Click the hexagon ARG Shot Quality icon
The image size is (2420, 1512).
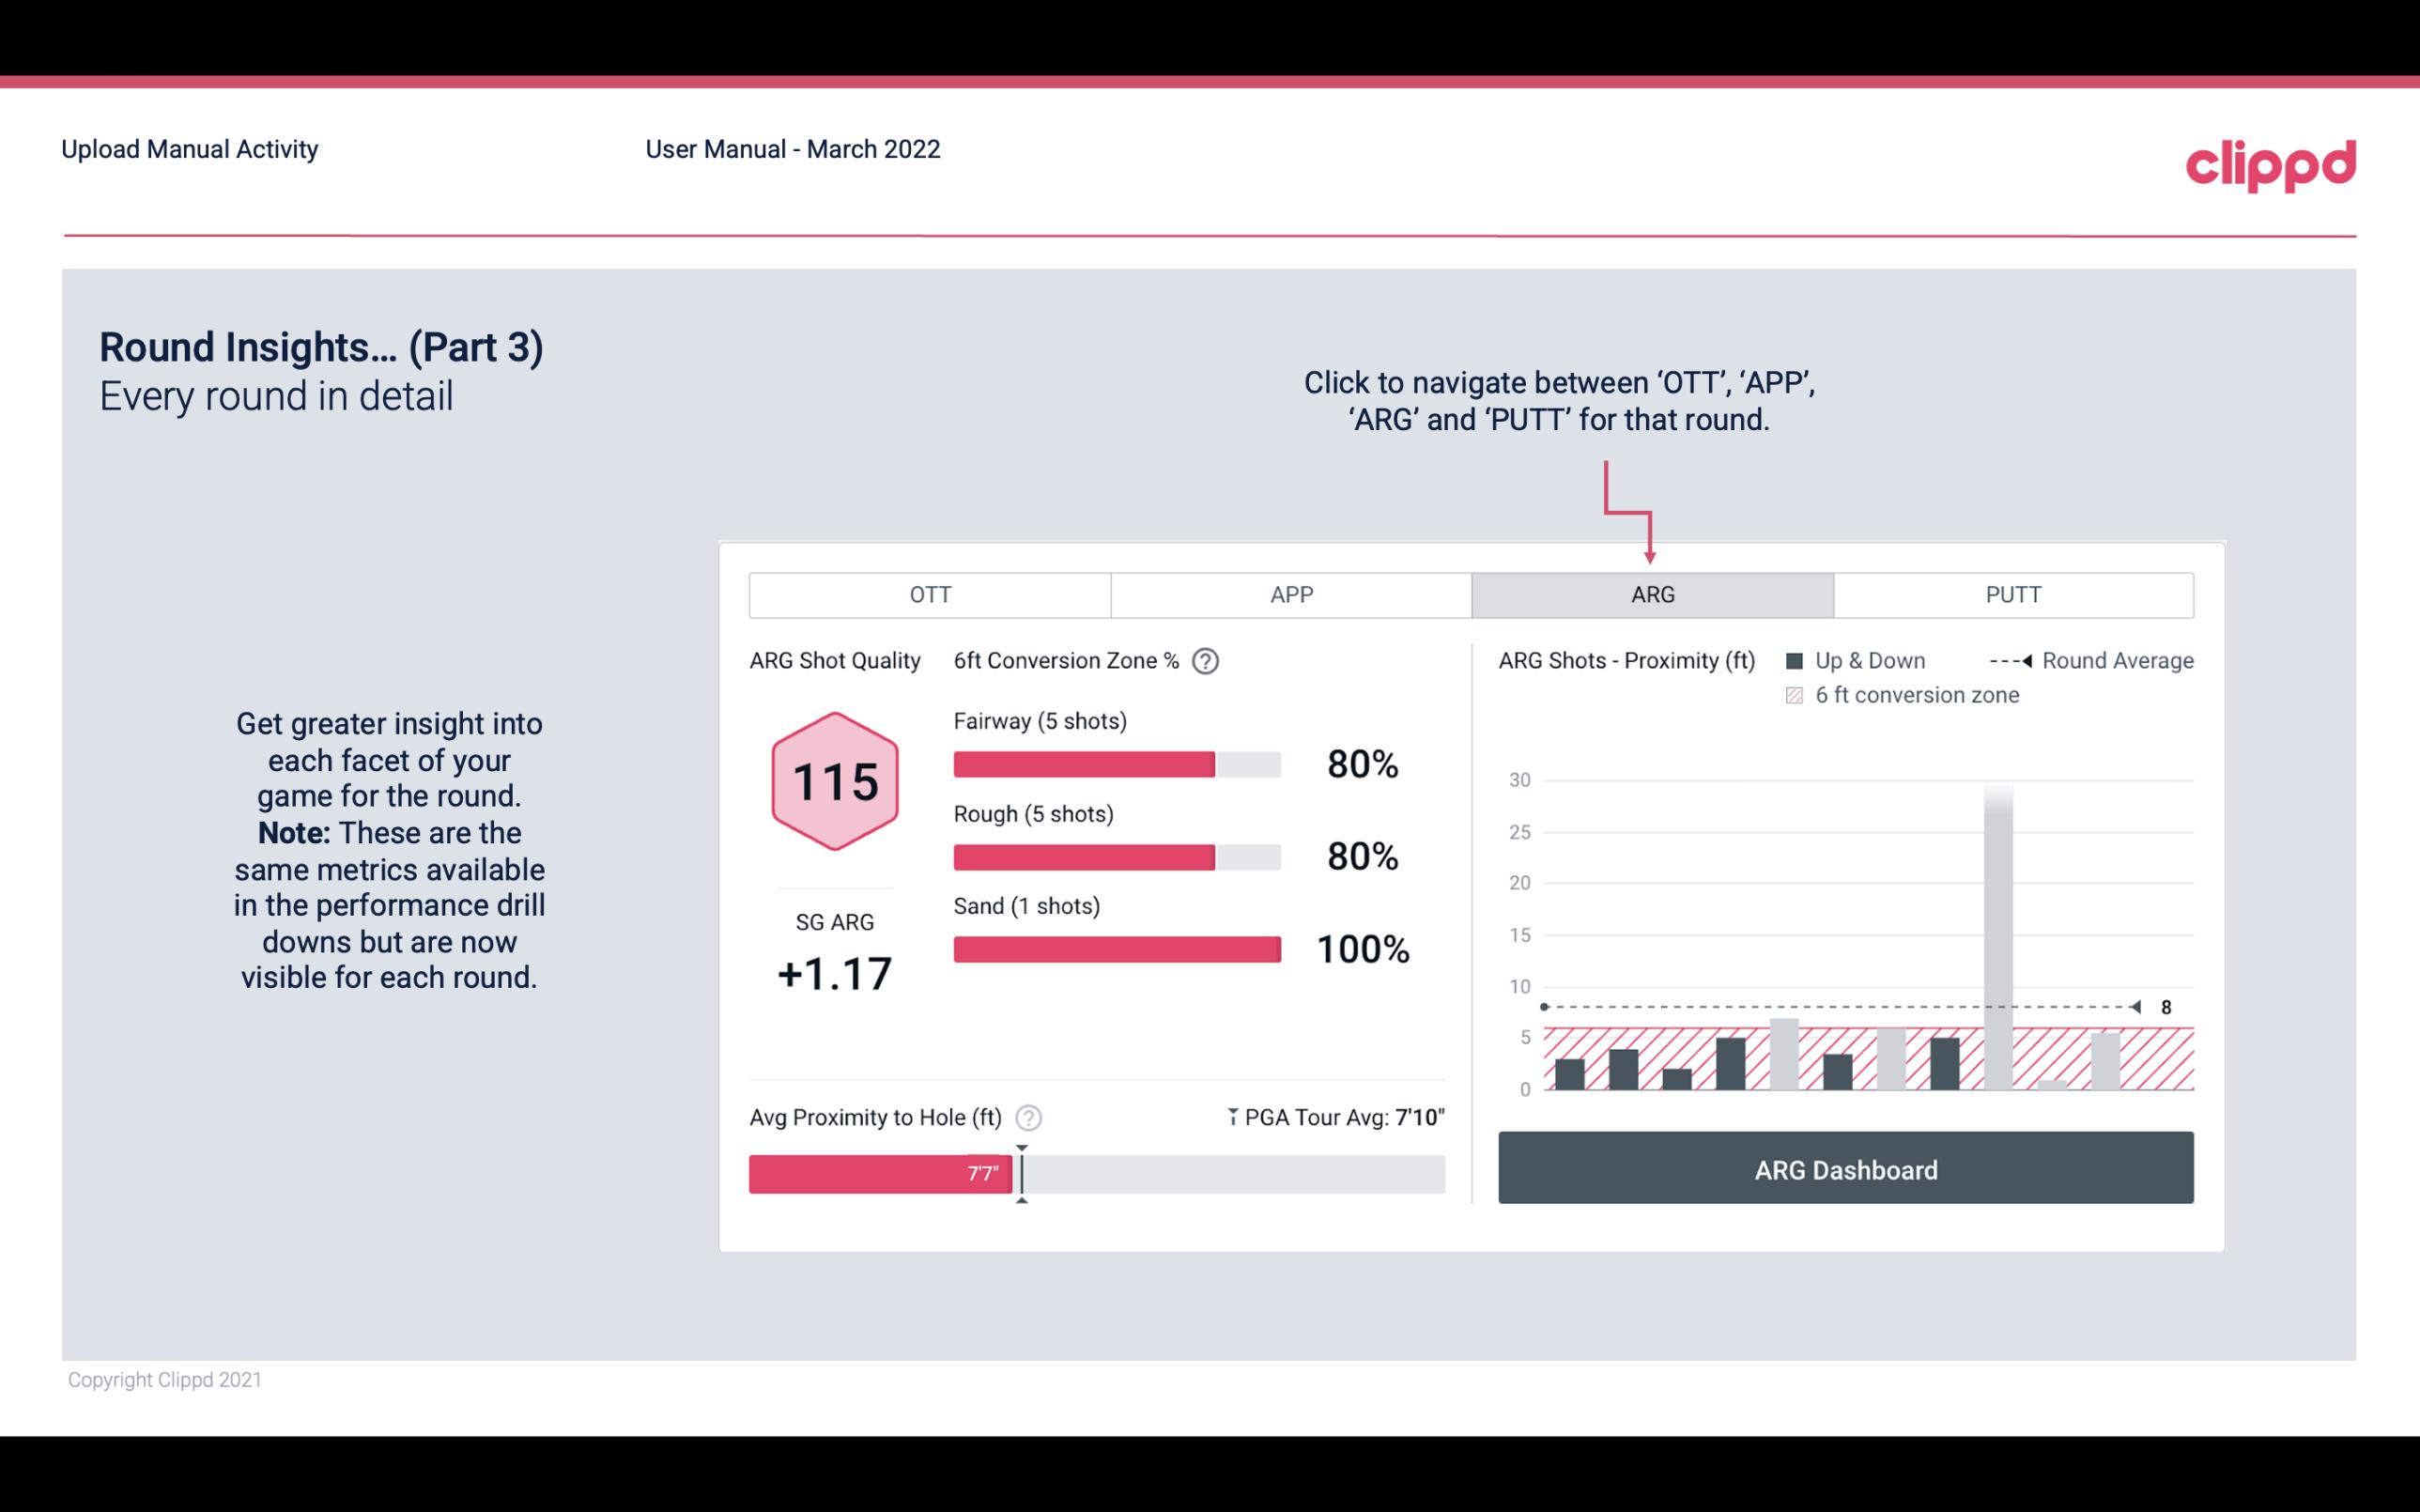tap(834, 782)
